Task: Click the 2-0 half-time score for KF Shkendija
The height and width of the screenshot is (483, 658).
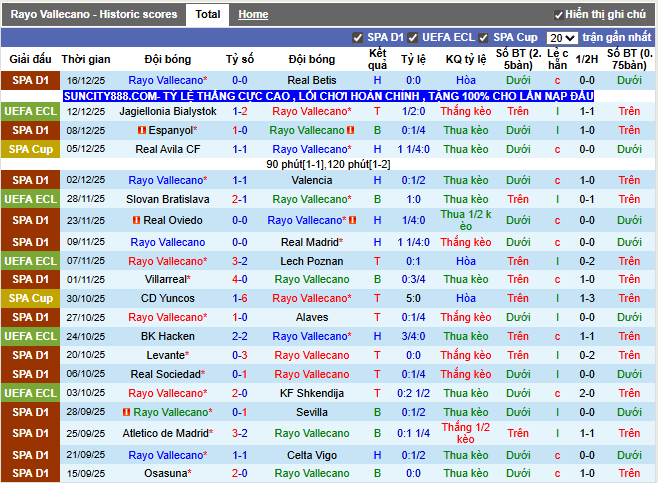Action: tap(587, 393)
